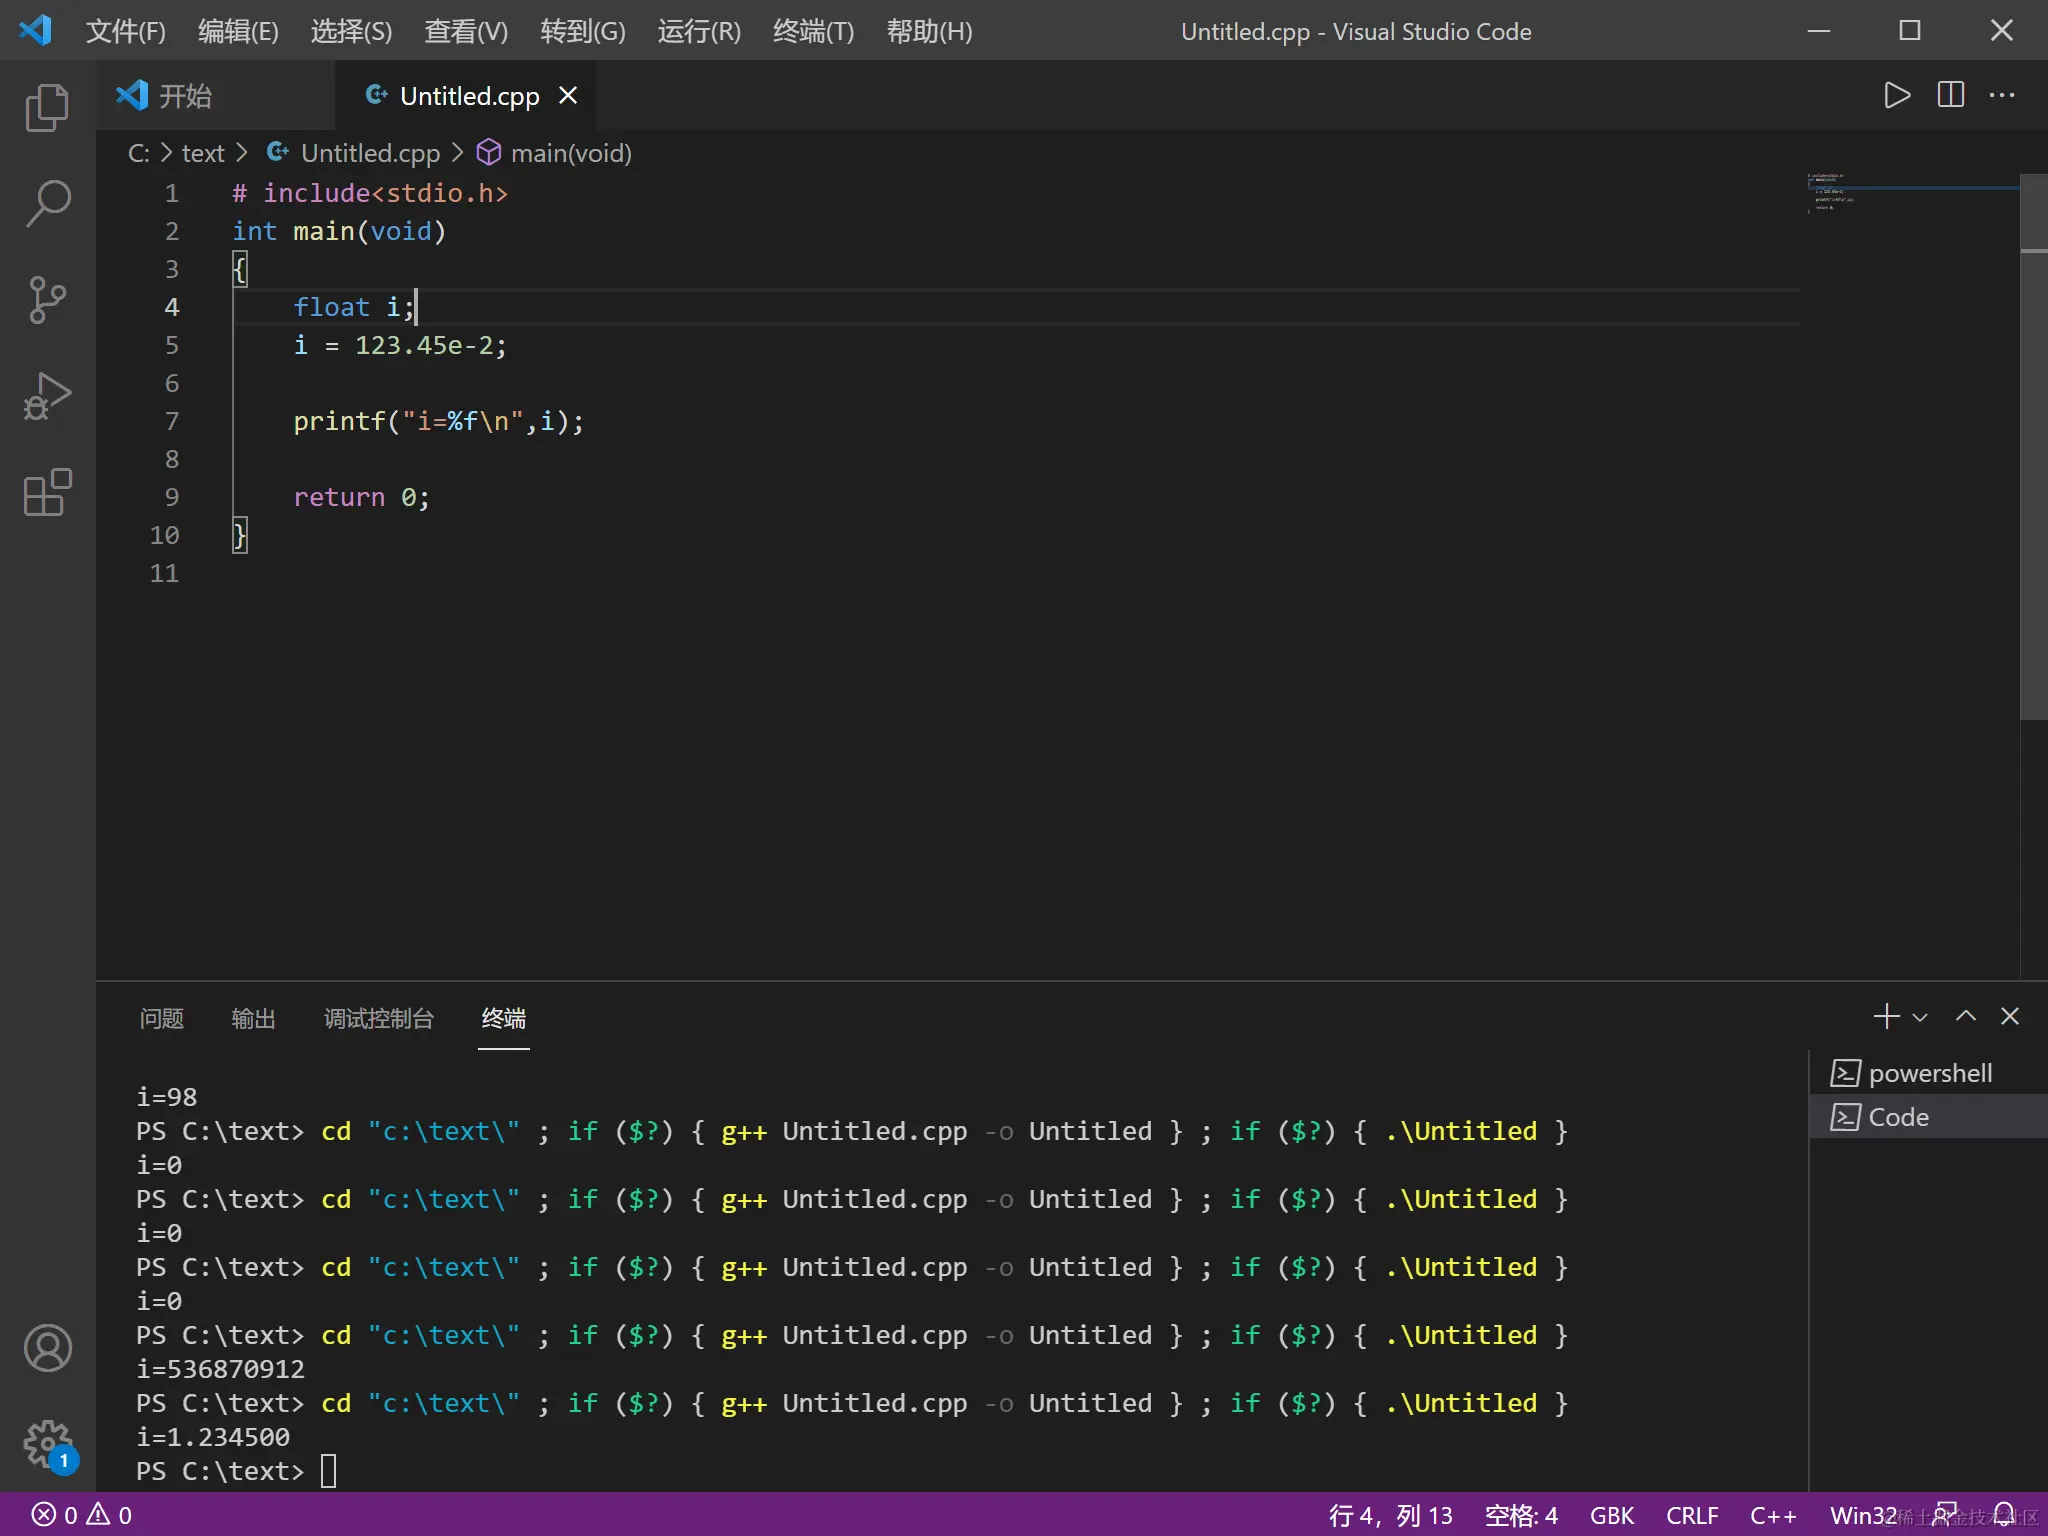
Task: Select the powershell terminal instance
Action: [1929, 1073]
